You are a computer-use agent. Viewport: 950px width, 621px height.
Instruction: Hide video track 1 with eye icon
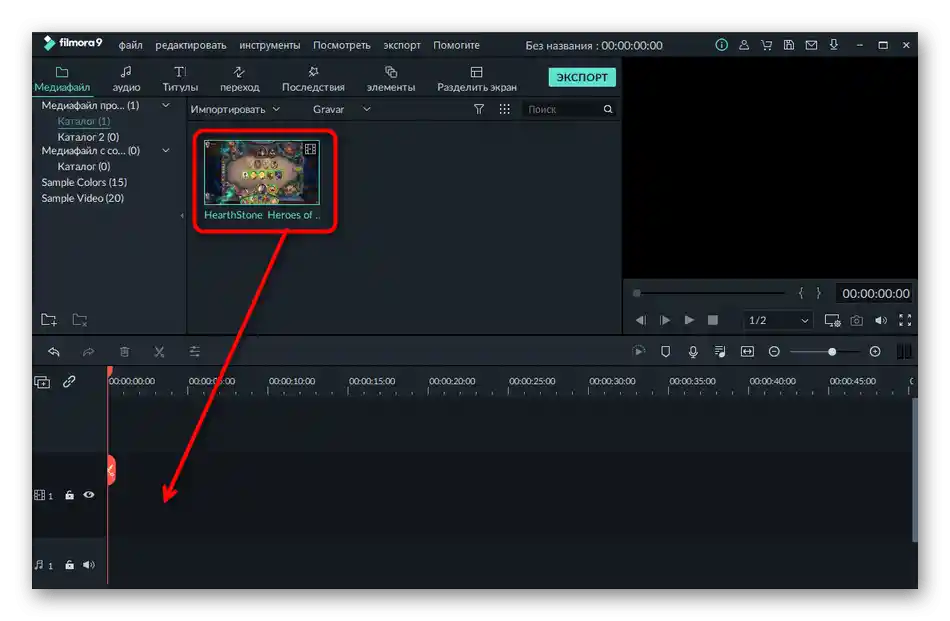click(x=89, y=495)
